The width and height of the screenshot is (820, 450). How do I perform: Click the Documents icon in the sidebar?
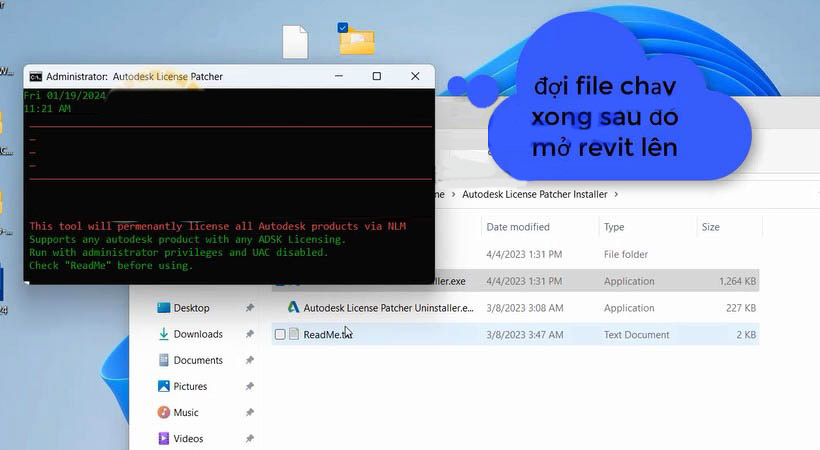pos(164,360)
